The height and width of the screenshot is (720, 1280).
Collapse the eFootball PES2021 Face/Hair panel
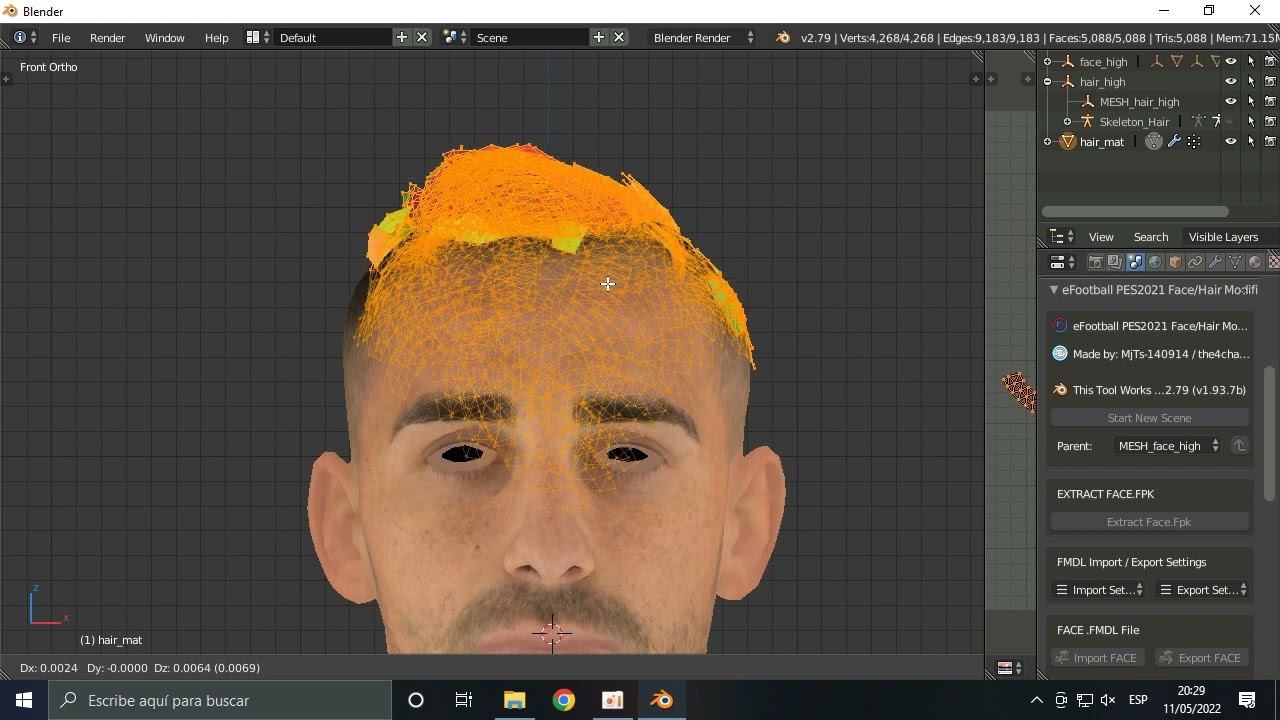(x=1053, y=290)
